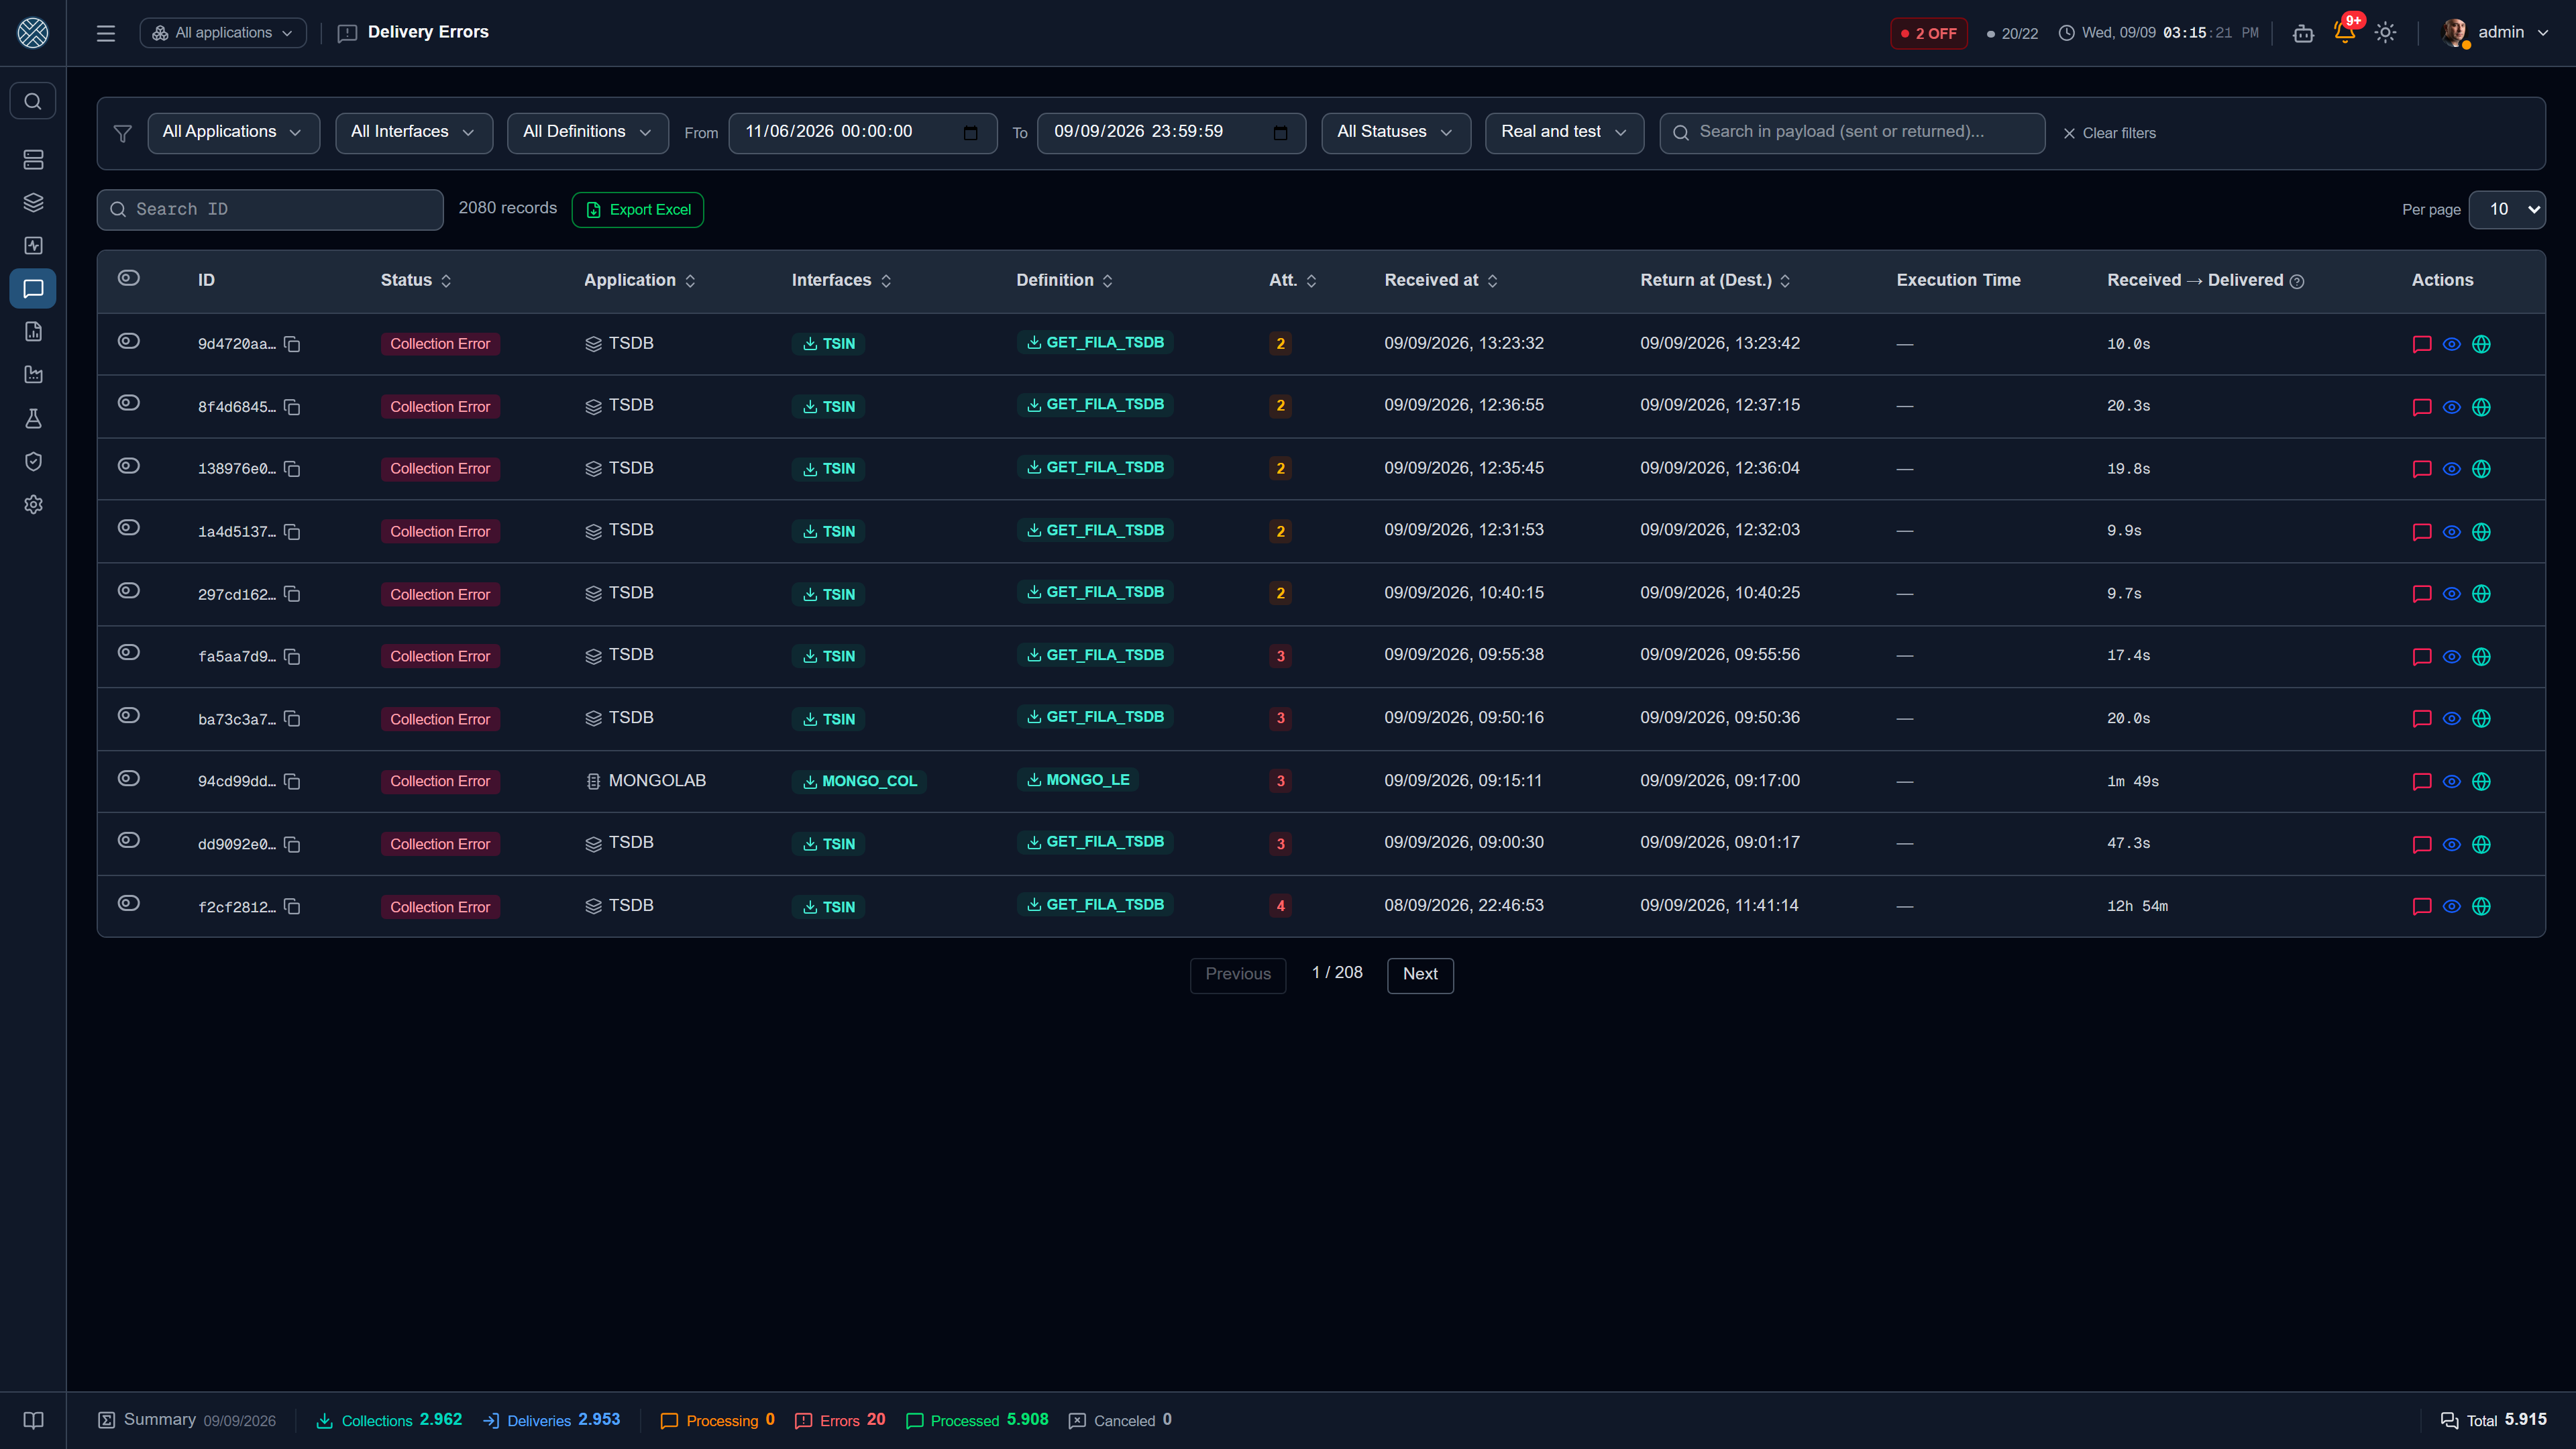Open the layers icon in sidebar
Image resolution: width=2576 pixels, height=1449 pixels.
(33, 203)
